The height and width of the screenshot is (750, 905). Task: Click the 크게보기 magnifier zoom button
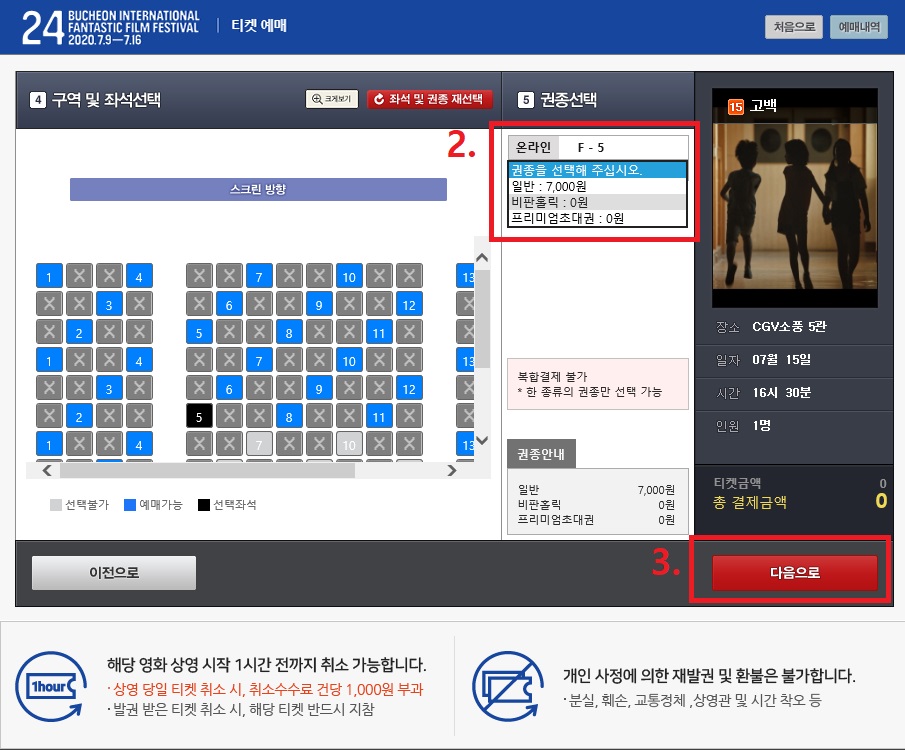[332, 99]
